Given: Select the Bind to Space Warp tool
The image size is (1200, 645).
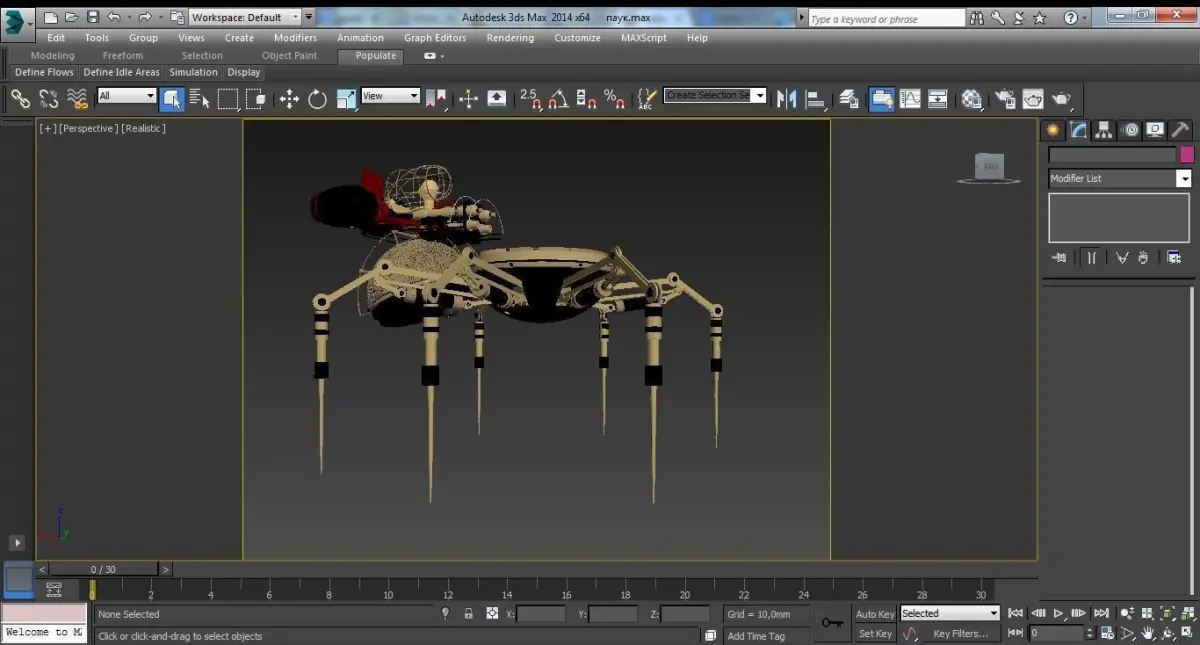Looking at the screenshot, I should pyautogui.click(x=77, y=98).
